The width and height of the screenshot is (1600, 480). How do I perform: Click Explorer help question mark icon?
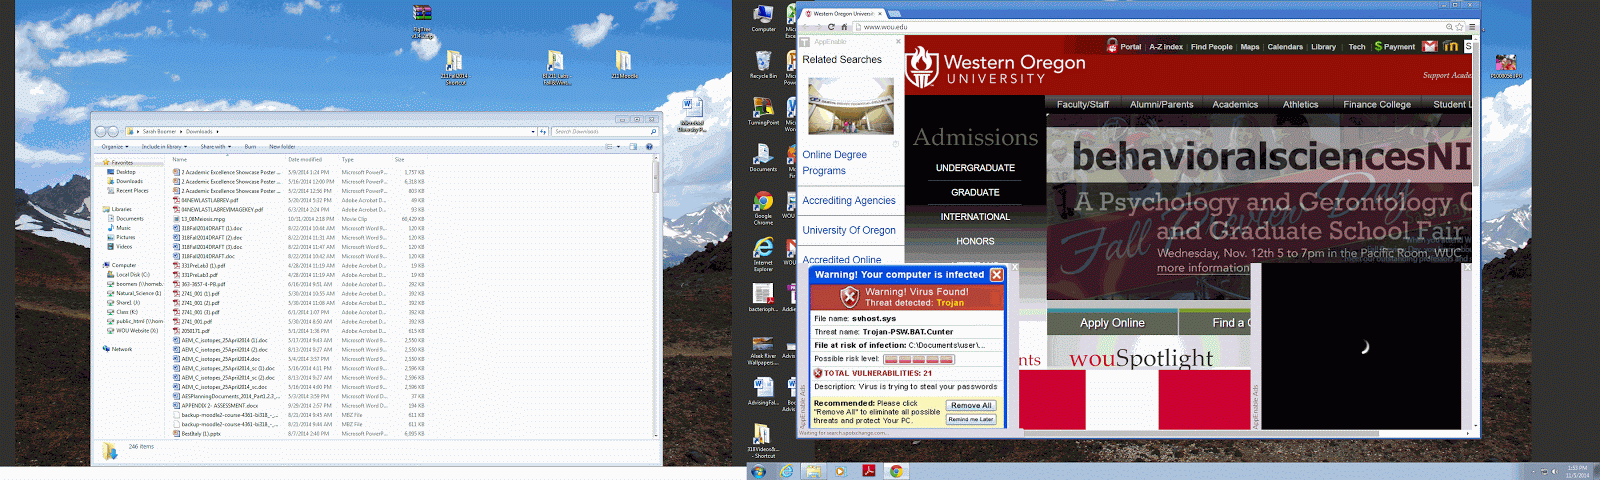(x=649, y=147)
